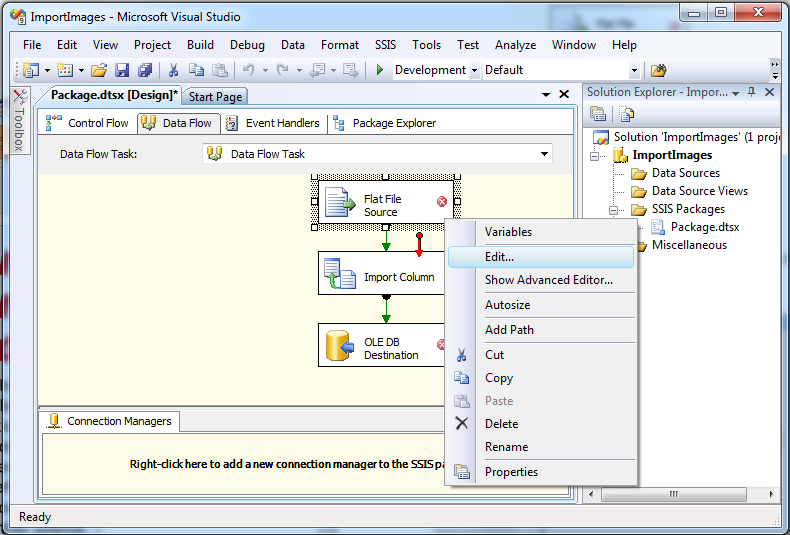Click the Show All Files icon in Solution Explorer
The height and width of the screenshot is (535, 790).
(627, 114)
